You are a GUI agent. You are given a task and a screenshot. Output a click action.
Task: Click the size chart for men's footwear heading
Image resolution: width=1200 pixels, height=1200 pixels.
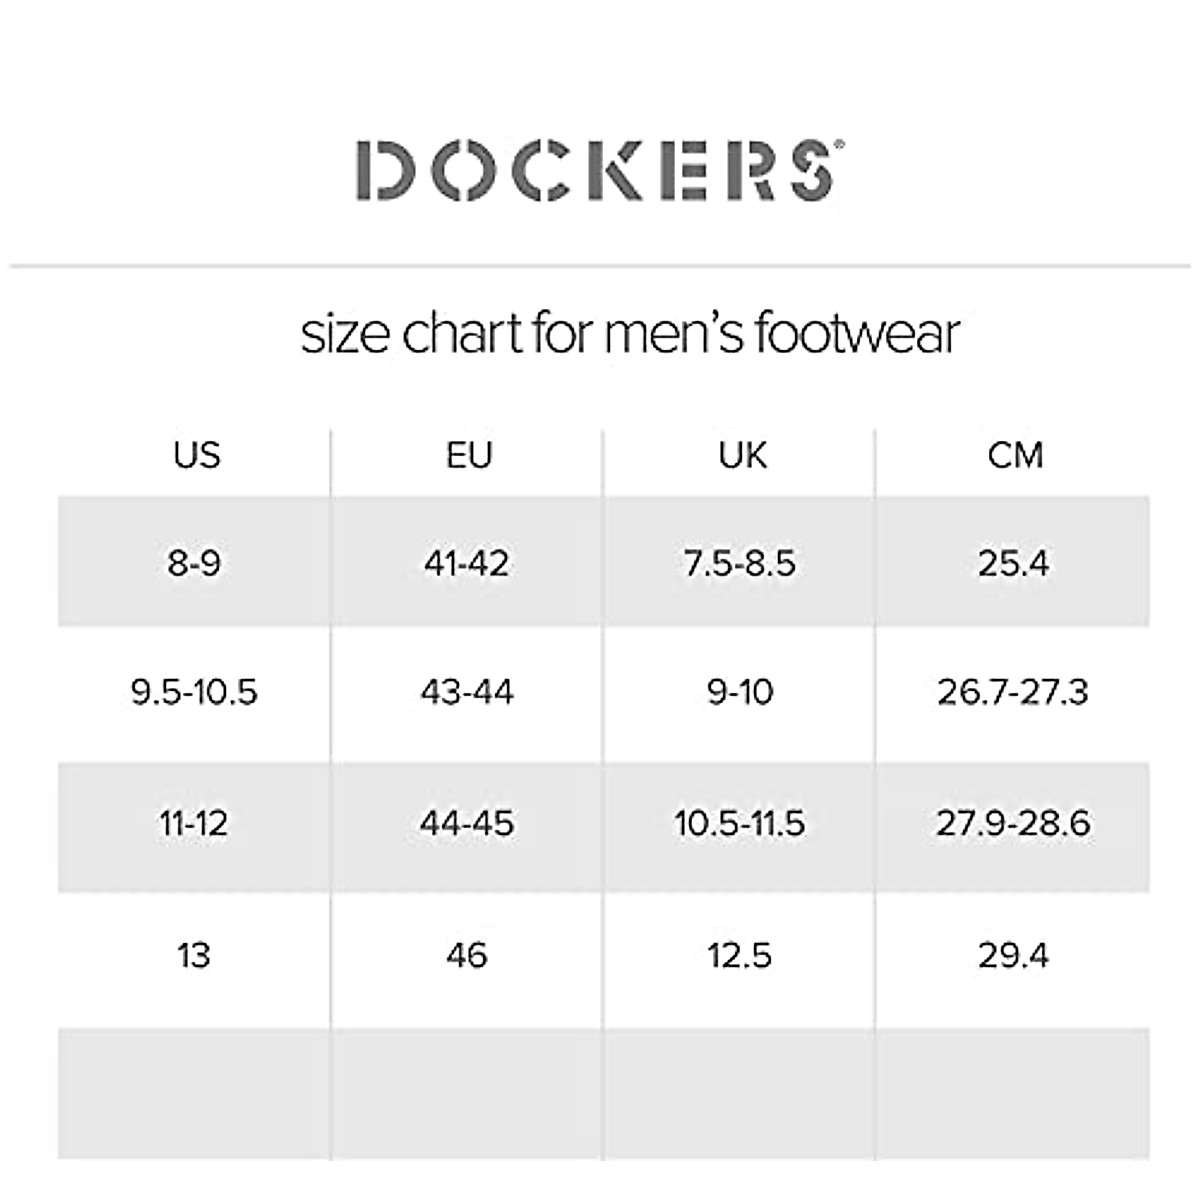[630, 333]
